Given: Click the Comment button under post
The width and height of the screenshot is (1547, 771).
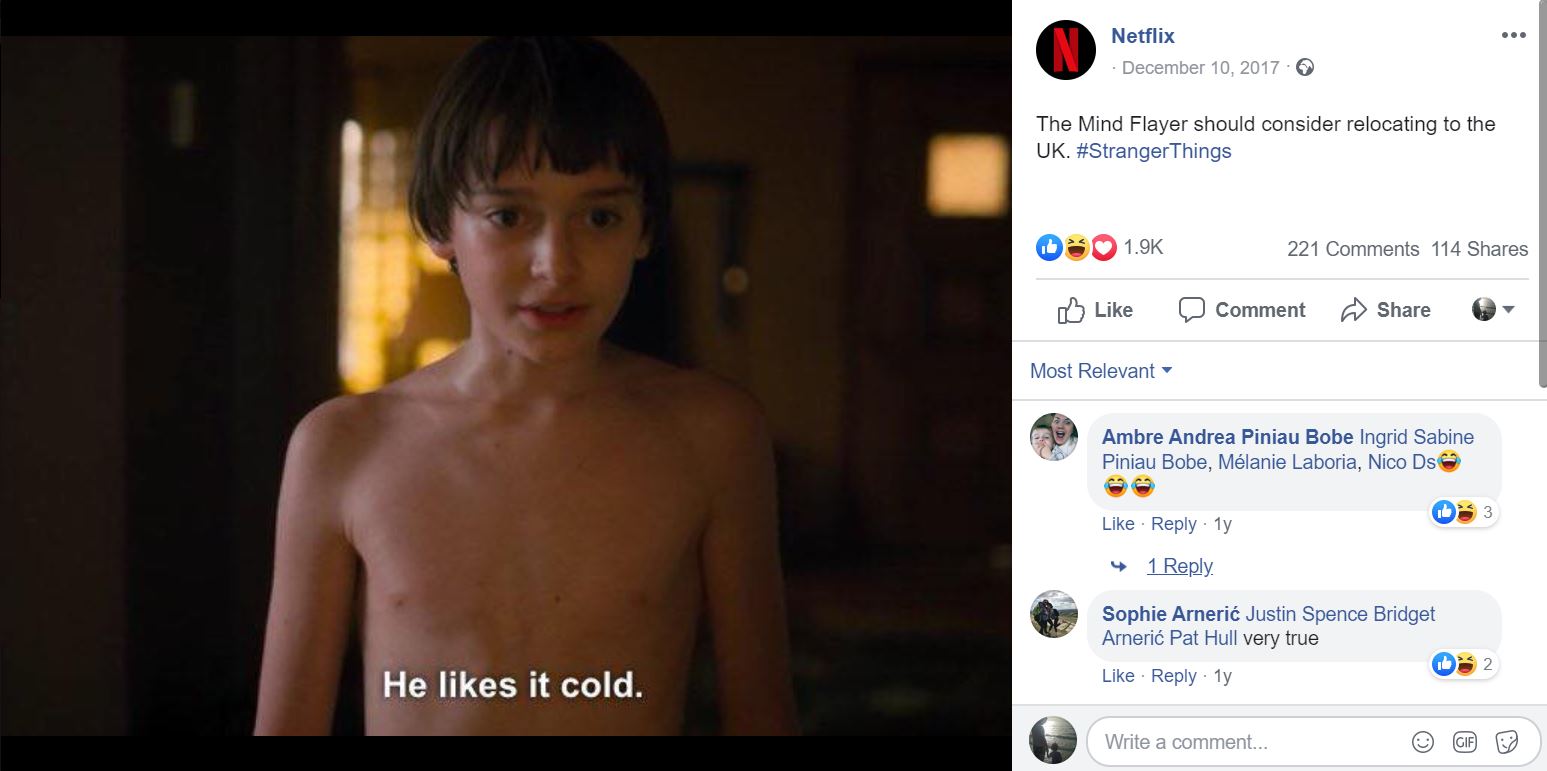Looking at the screenshot, I should coord(1242,310).
